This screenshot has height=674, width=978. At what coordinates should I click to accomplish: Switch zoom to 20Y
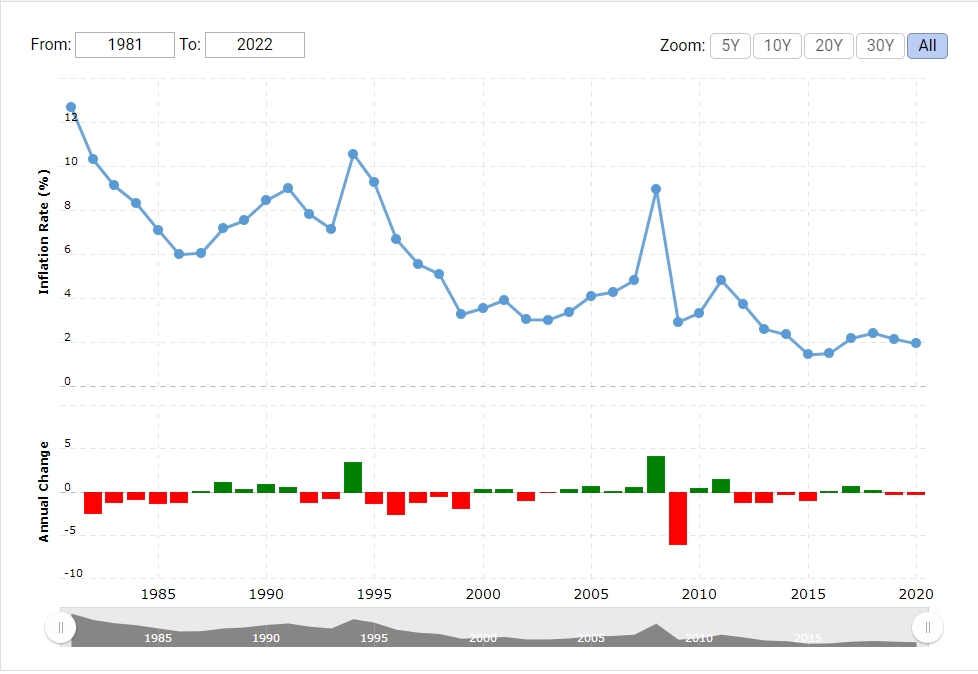[x=828, y=45]
